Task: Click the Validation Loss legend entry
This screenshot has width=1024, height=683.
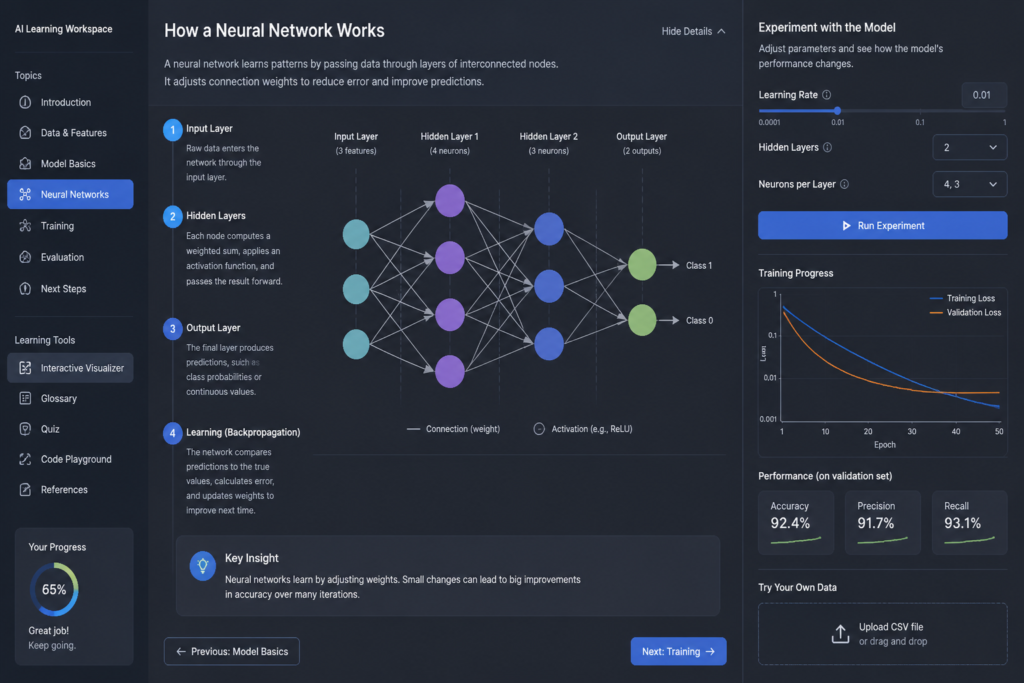Action: coord(965,312)
